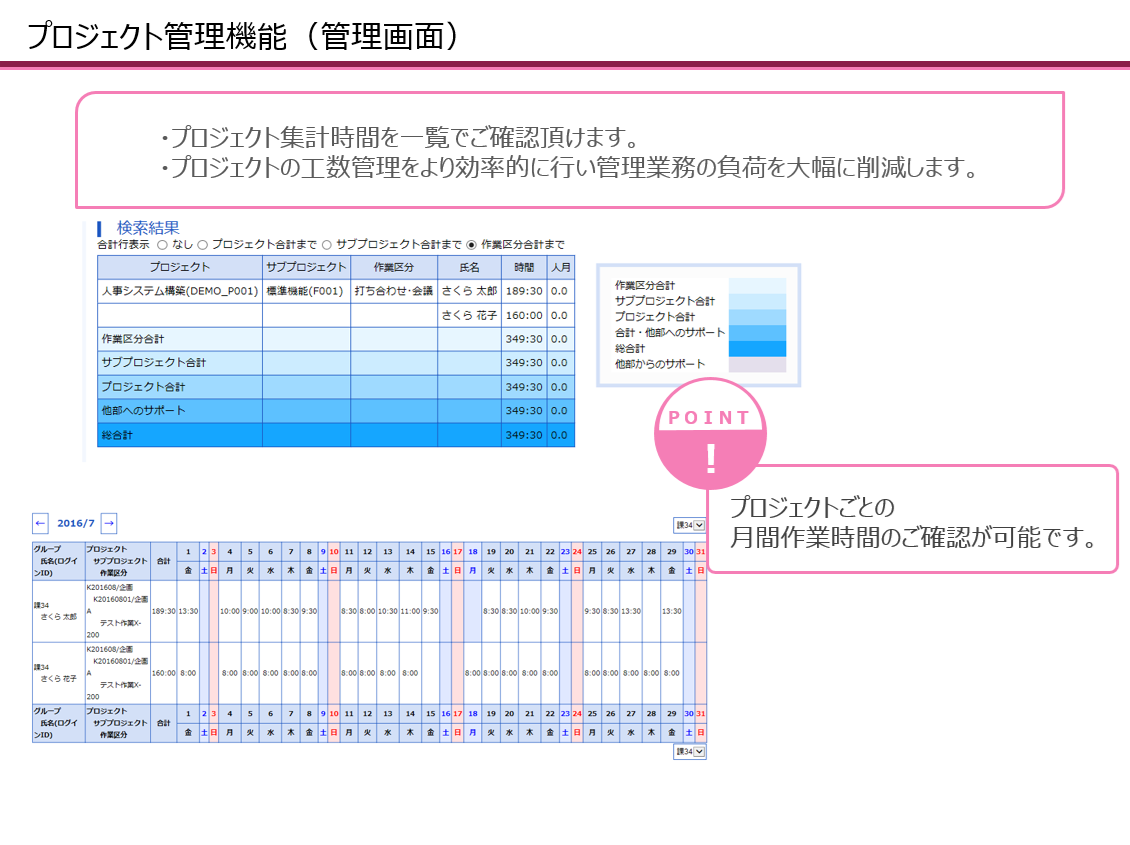Open the bottom 課34 group dropdown
This screenshot has width=1130, height=845.
[x=690, y=751]
